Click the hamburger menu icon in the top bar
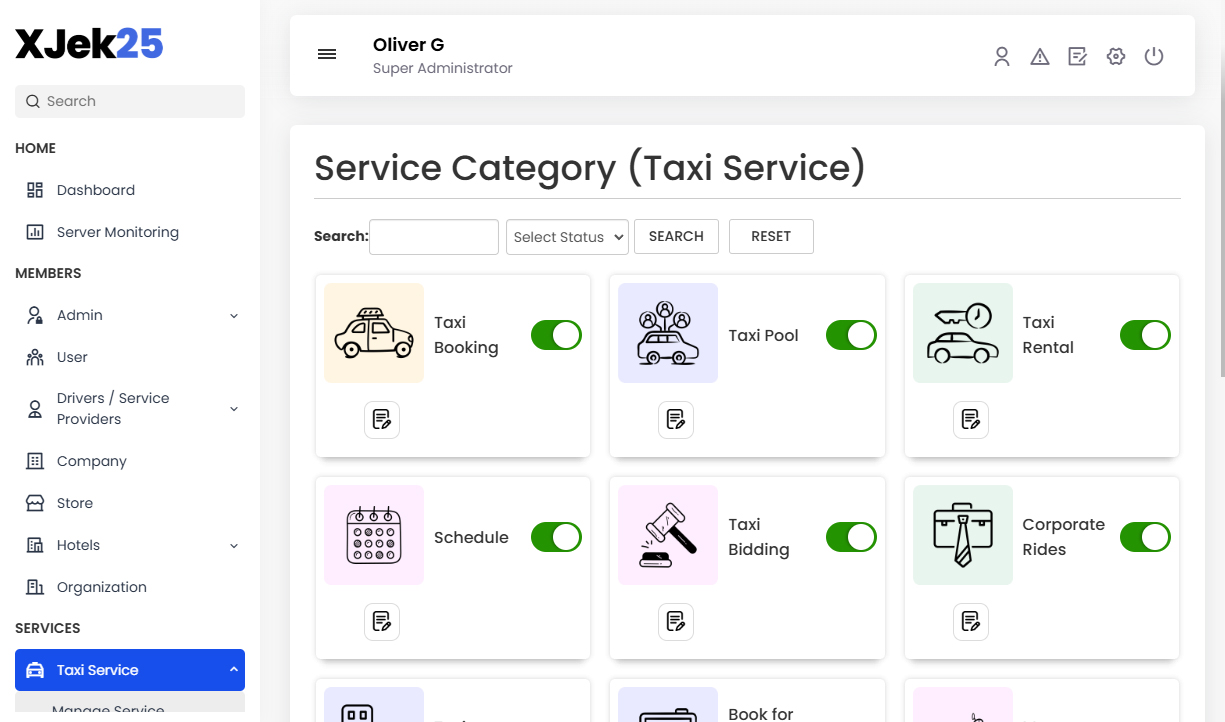The image size is (1225, 722). pyautogui.click(x=327, y=54)
